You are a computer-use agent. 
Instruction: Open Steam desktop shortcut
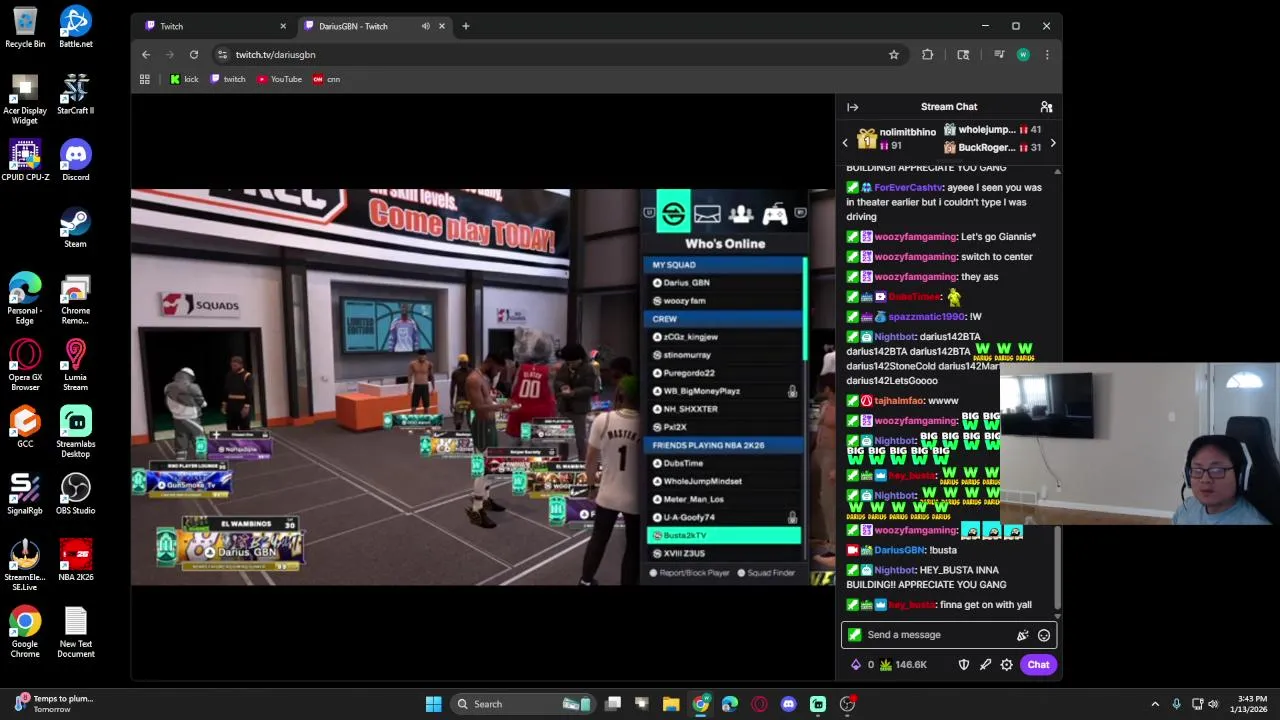[x=76, y=227]
